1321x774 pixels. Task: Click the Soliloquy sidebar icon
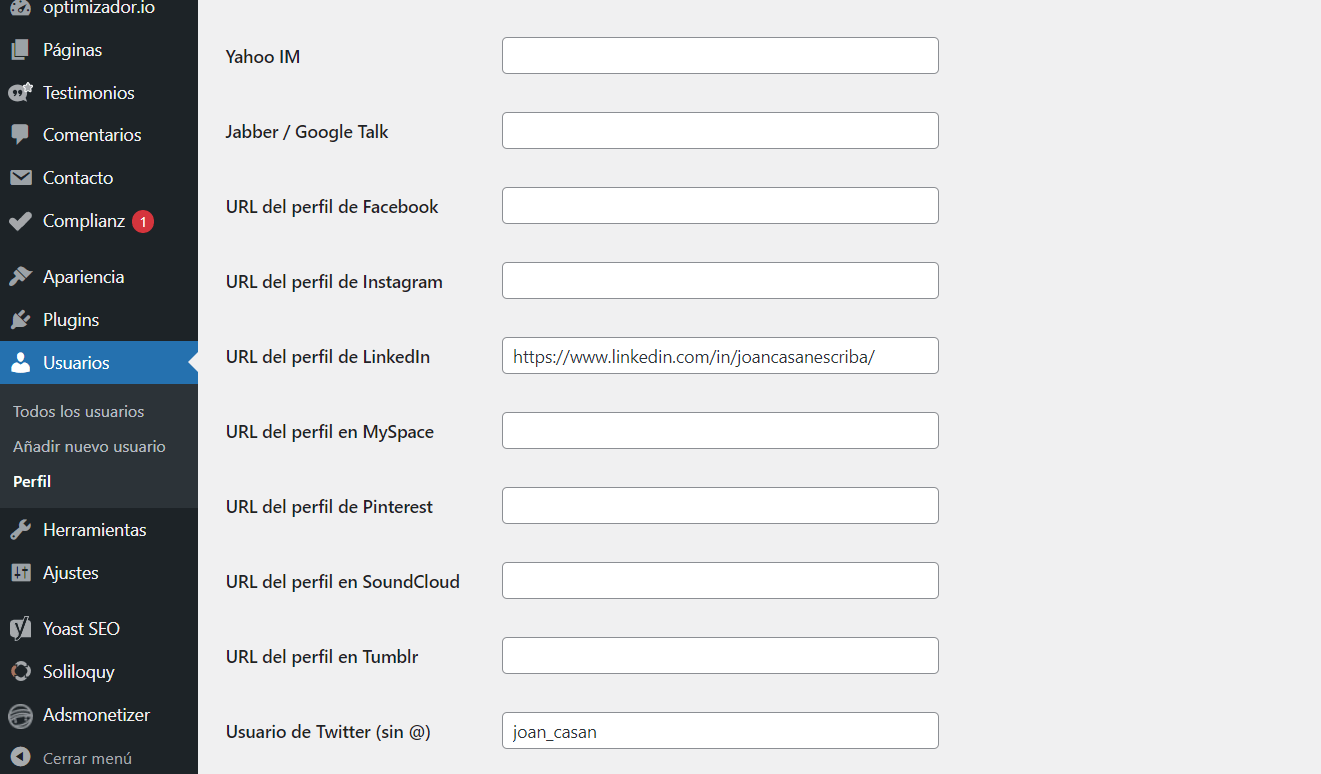click(x=20, y=672)
